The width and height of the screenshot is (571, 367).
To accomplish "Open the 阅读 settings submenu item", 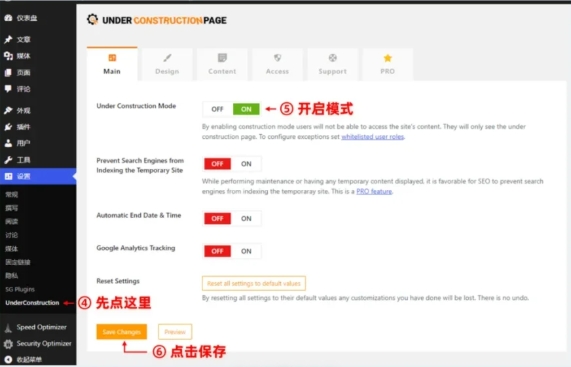I will click(x=12, y=221).
